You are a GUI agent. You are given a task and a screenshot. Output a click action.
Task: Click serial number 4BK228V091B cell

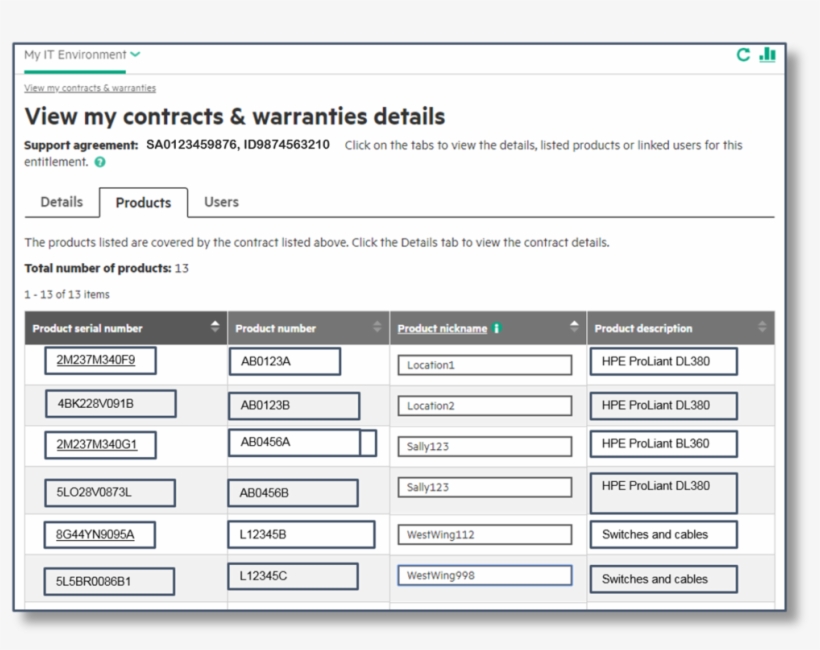point(111,404)
